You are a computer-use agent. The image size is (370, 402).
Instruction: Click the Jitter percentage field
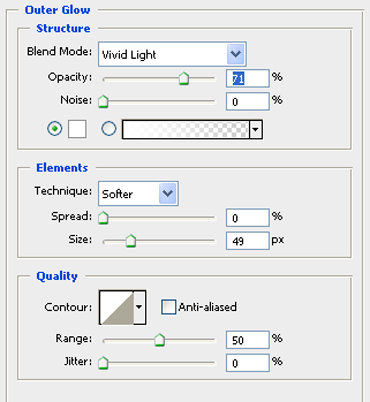coord(247,363)
